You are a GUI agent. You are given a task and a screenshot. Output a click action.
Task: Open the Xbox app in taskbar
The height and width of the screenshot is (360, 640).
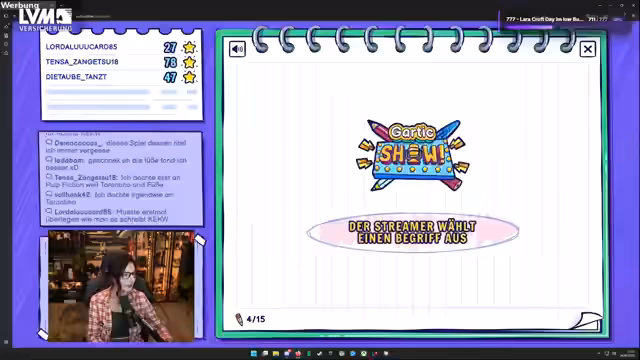pos(363,353)
